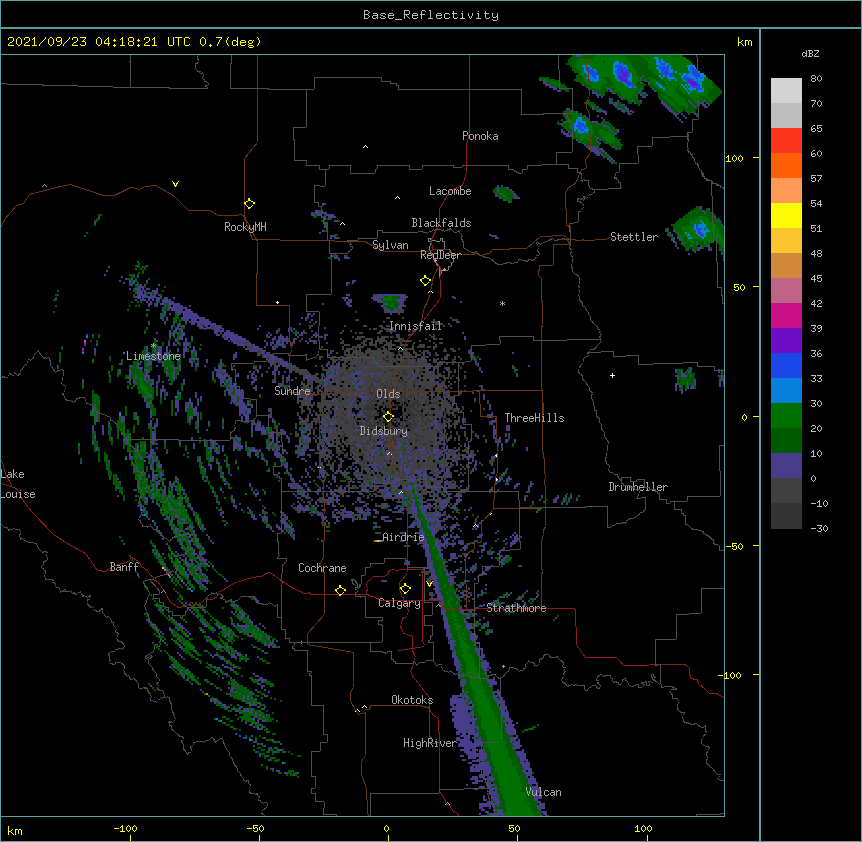862x842 pixels.
Task: Click the yellow V marker east of Calgary
Action: coord(429,584)
